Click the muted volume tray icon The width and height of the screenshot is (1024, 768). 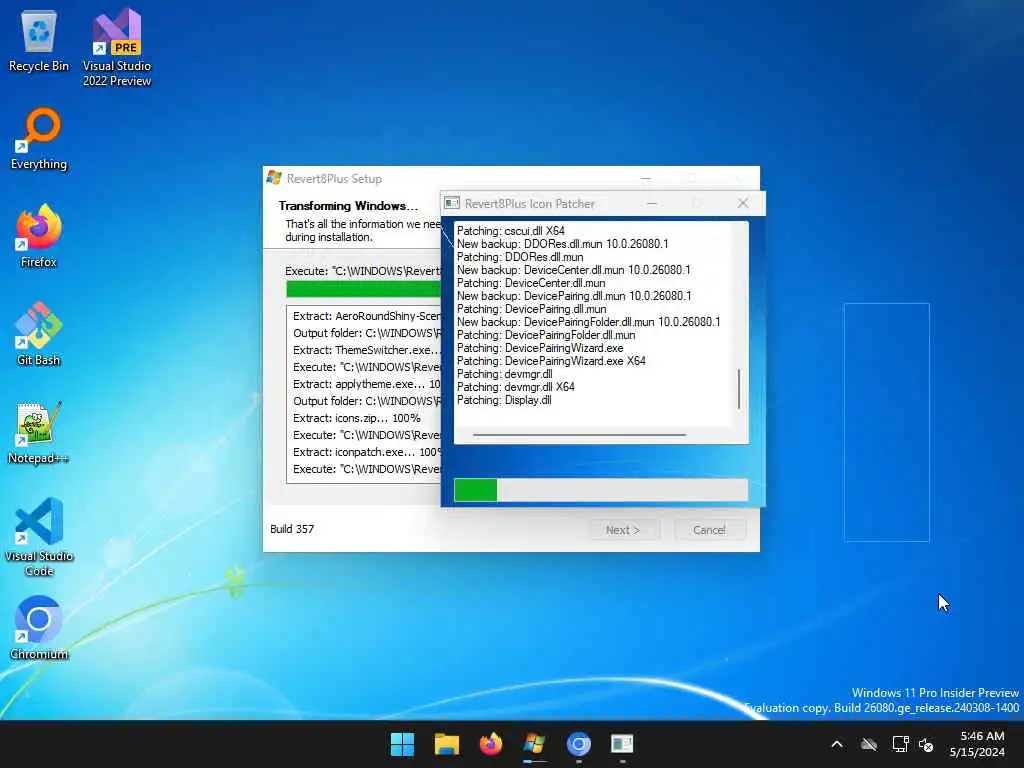tap(926, 744)
